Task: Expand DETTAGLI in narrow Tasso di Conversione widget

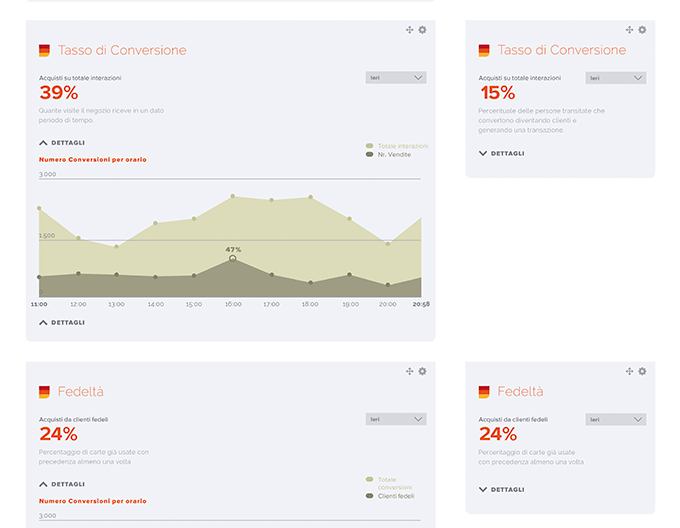Action: point(501,154)
